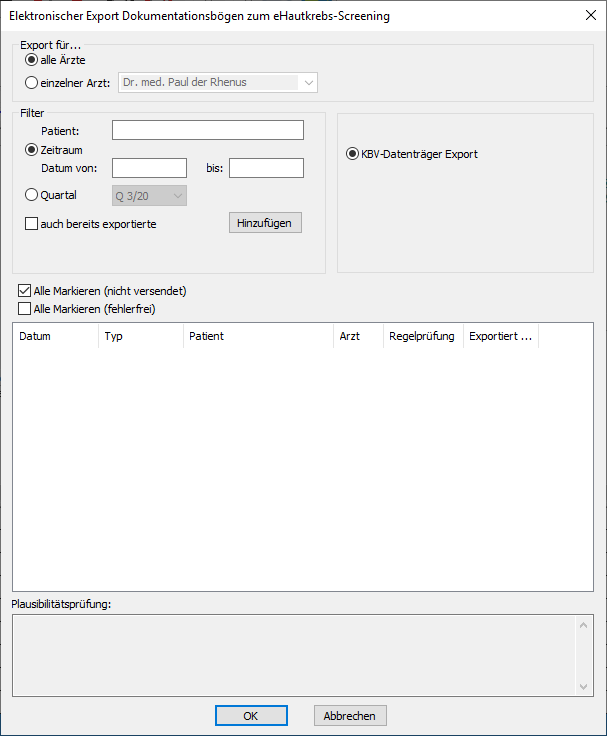Close the eHautkrebs-Screening export dialog
The image size is (607, 736).
[591, 15]
